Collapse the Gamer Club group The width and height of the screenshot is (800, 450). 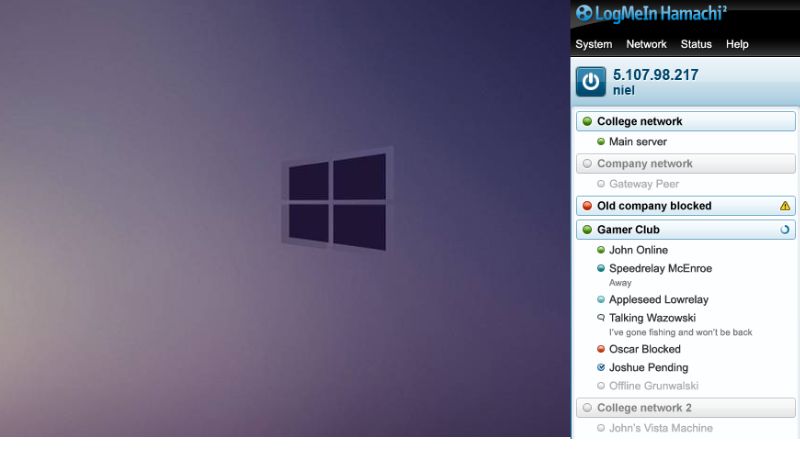coord(685,230)
